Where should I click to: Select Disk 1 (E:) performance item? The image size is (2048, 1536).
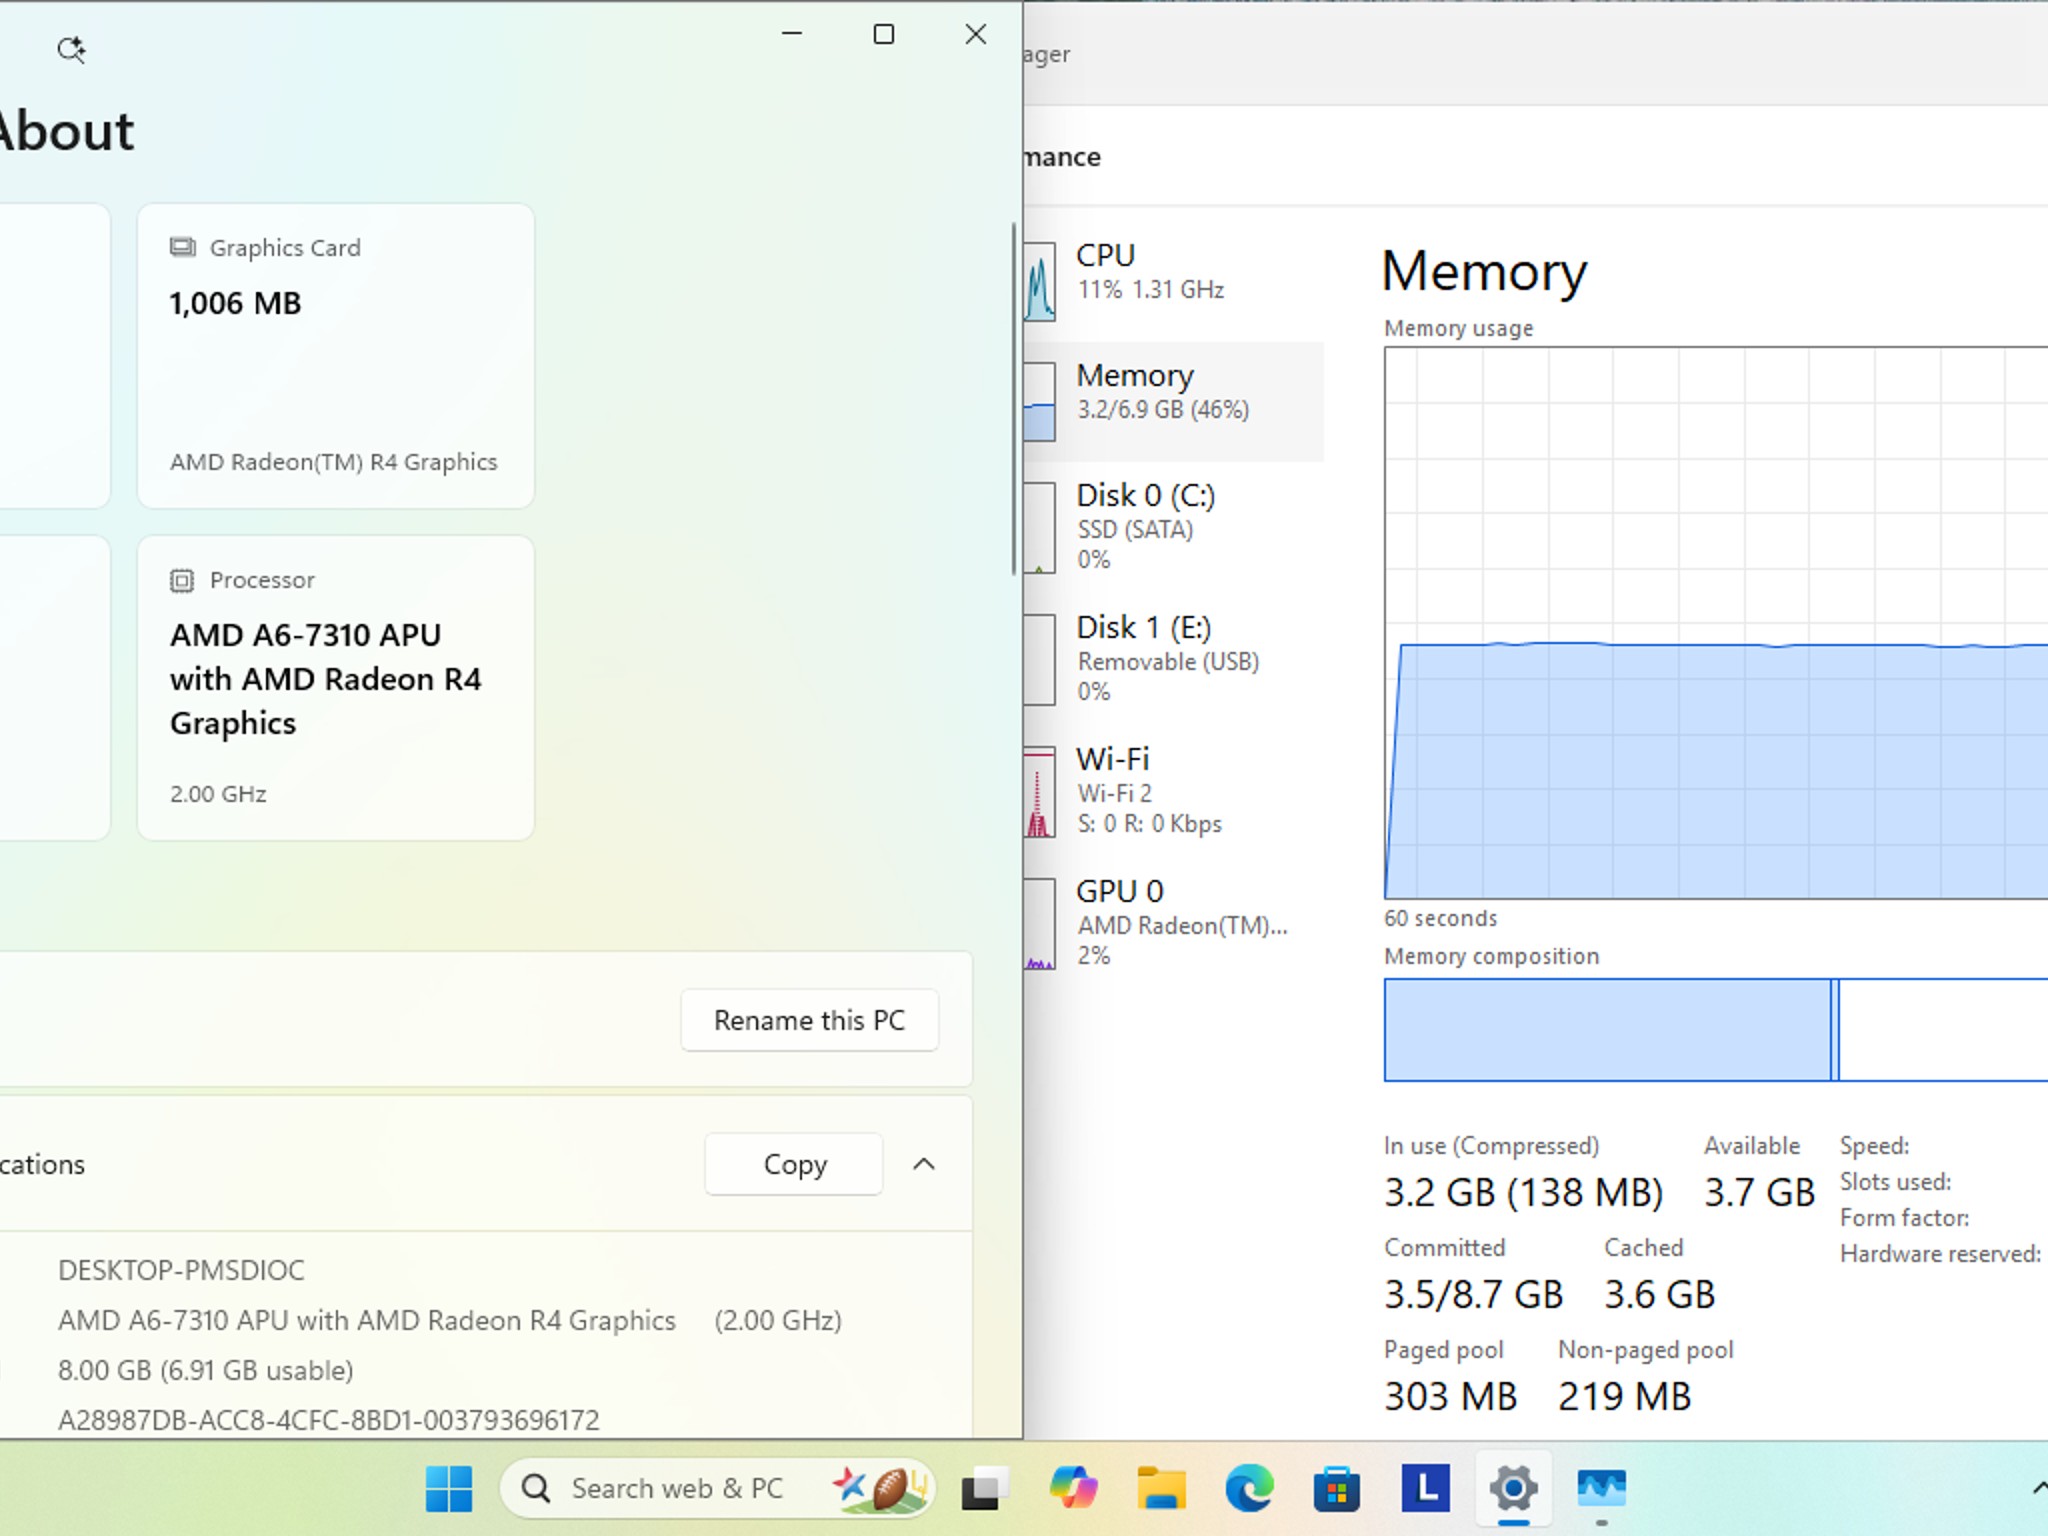1173,658
